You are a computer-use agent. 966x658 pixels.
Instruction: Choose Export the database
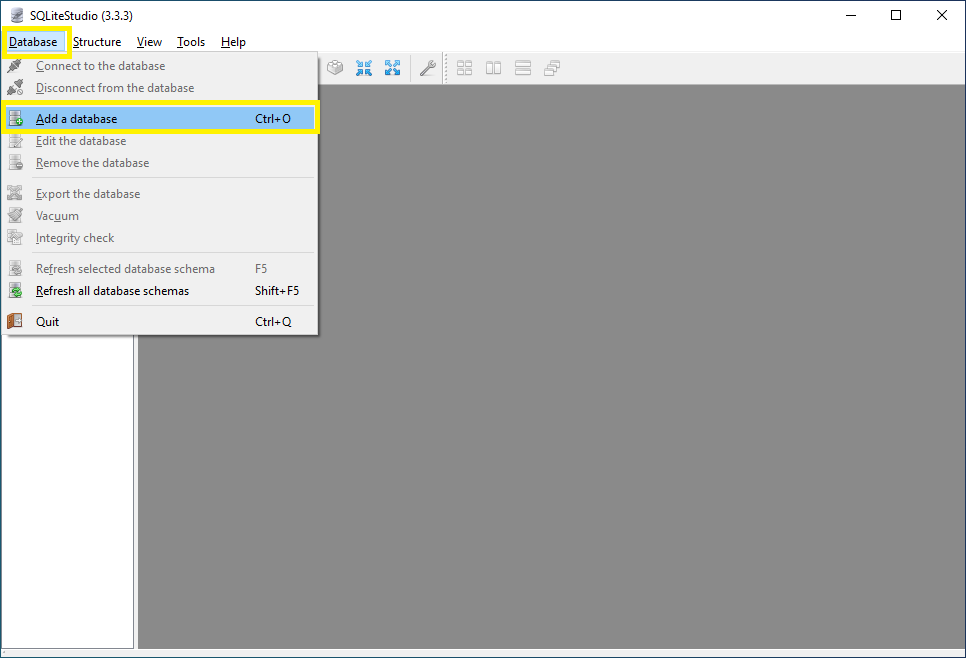[160, 194]
